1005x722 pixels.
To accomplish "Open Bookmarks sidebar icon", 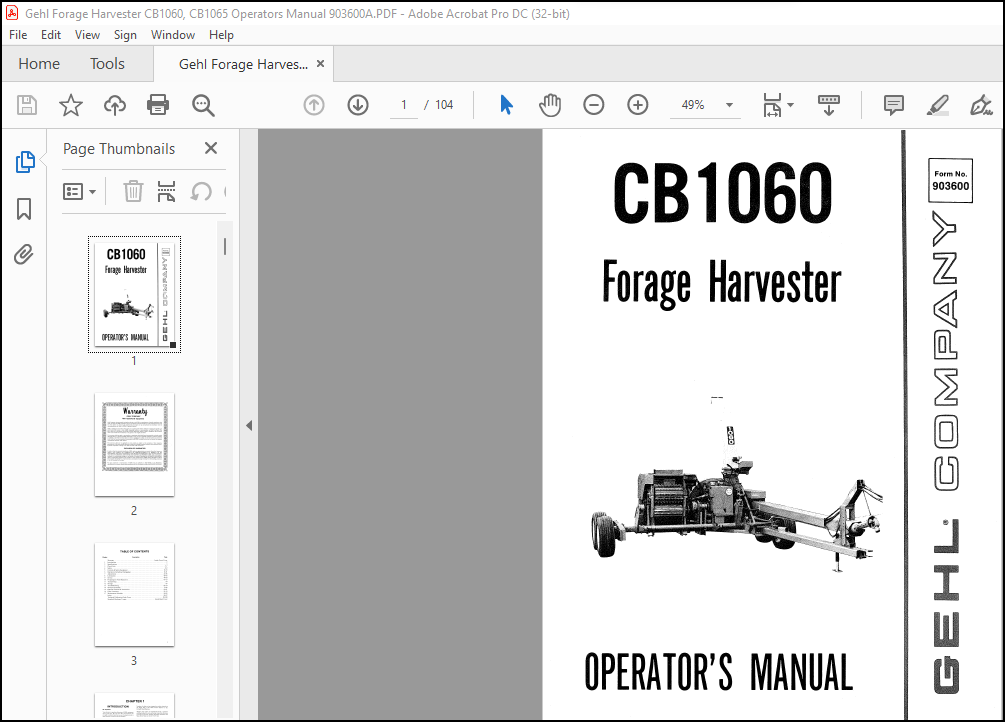I will click(x=24, y=208).
